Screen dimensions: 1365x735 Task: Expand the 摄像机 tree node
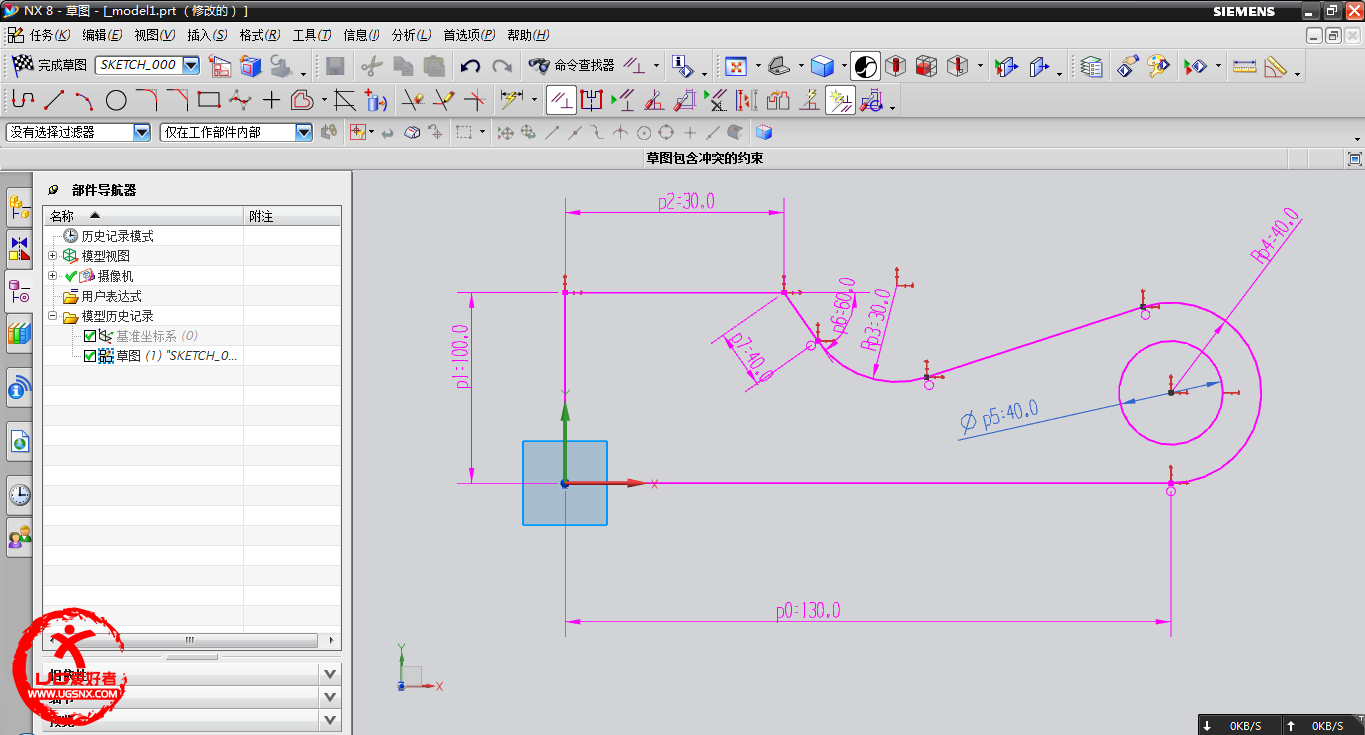tap(53, 276)
